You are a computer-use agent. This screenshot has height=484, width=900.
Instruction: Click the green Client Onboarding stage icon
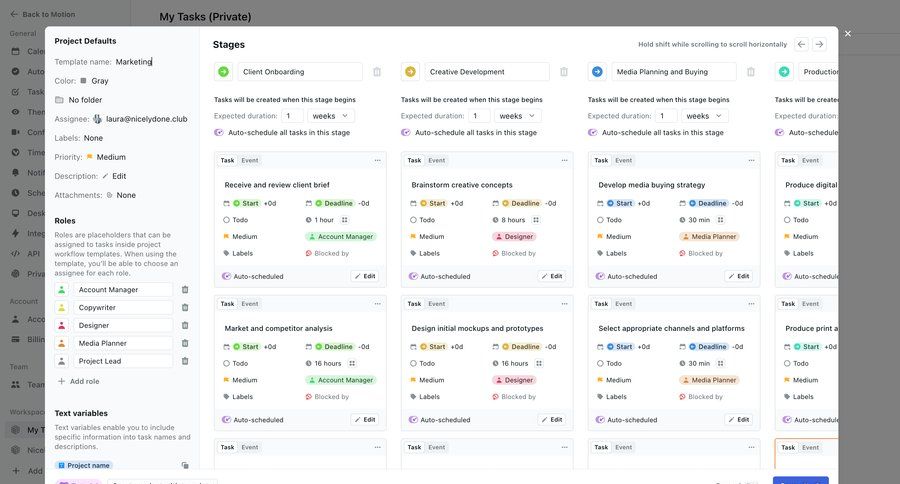pos(223,72)
